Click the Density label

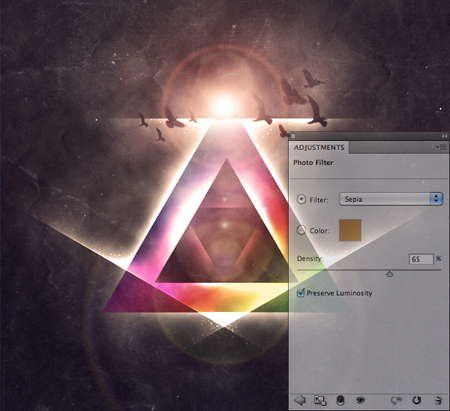[x=309, y=259]
